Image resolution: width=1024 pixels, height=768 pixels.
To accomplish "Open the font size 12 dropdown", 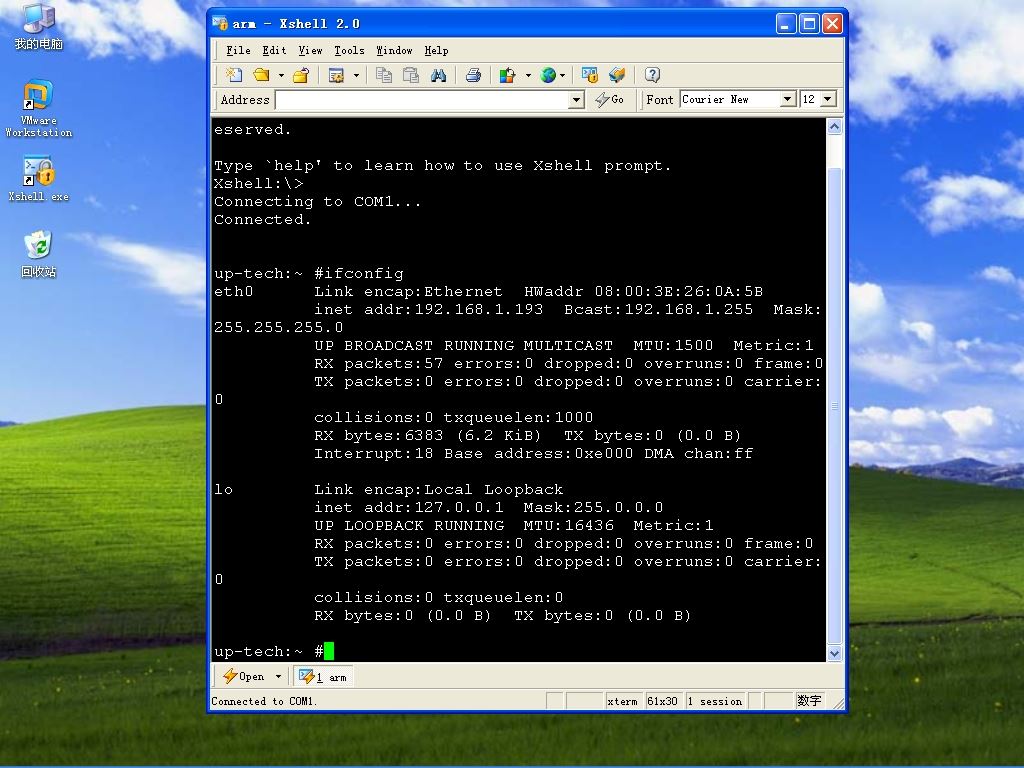I will click(x=828, y=99).
